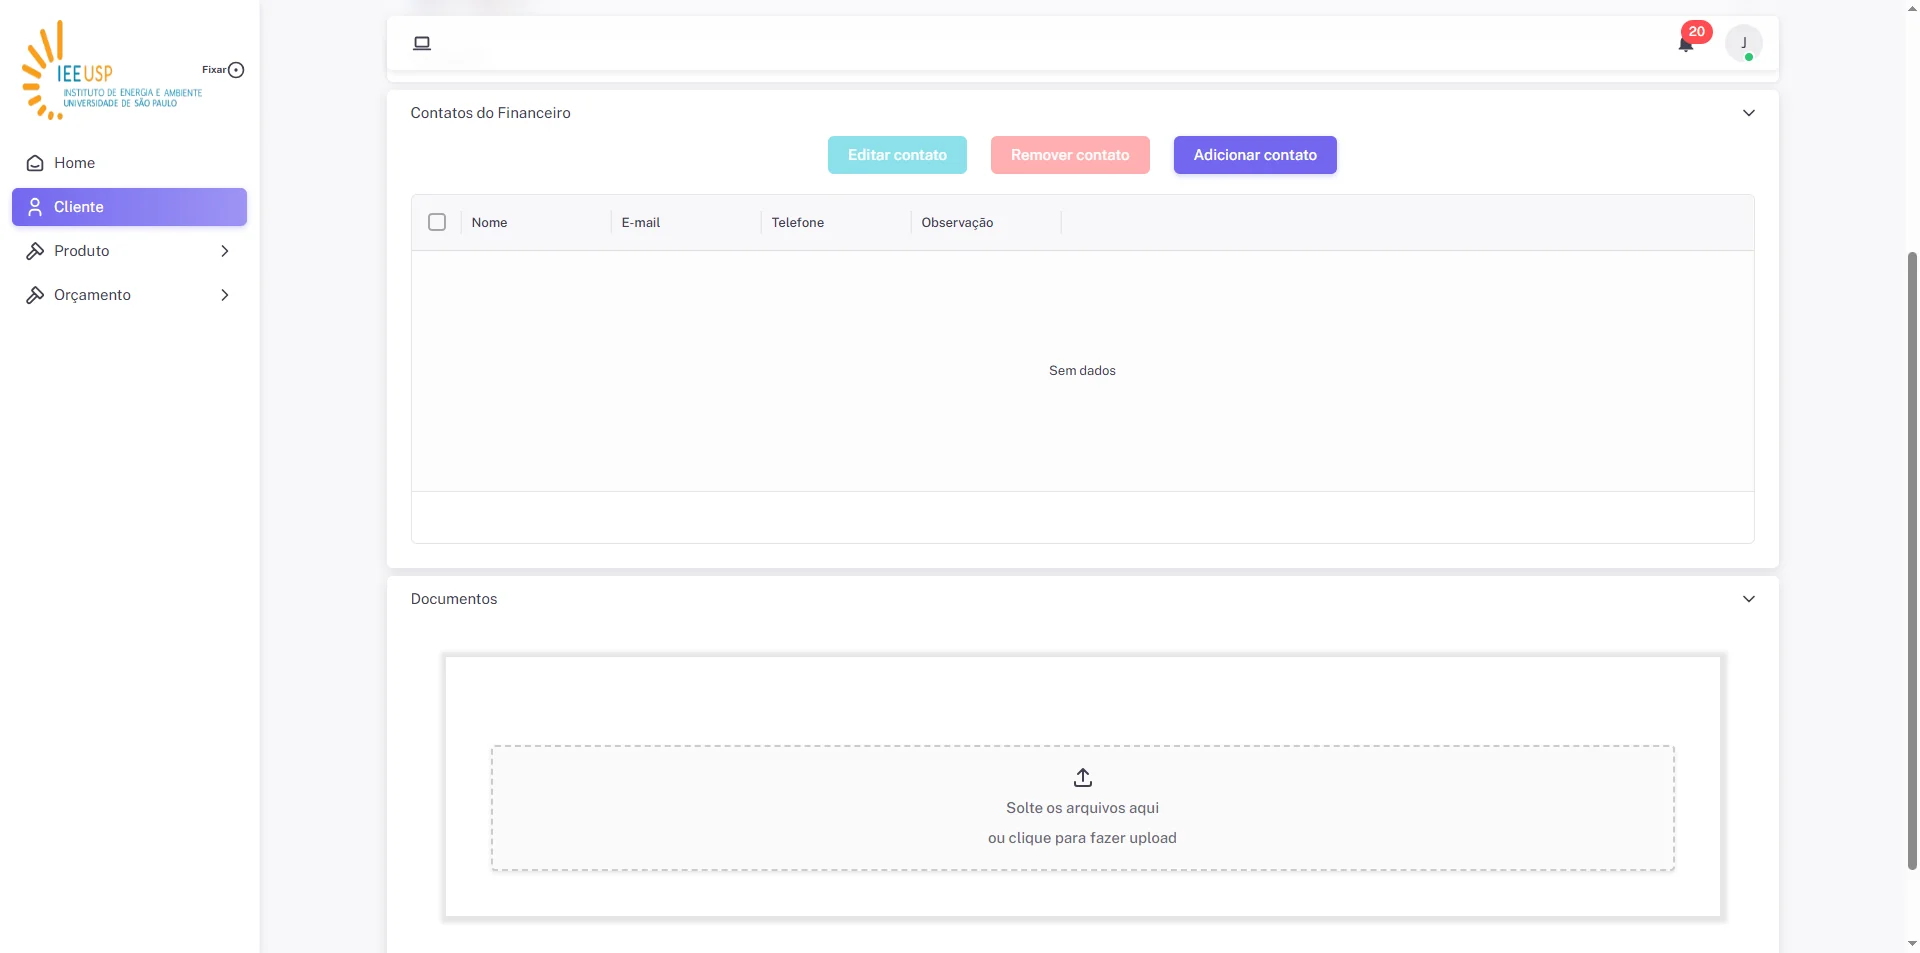Click the Produto hammer icon

[35, 251]
